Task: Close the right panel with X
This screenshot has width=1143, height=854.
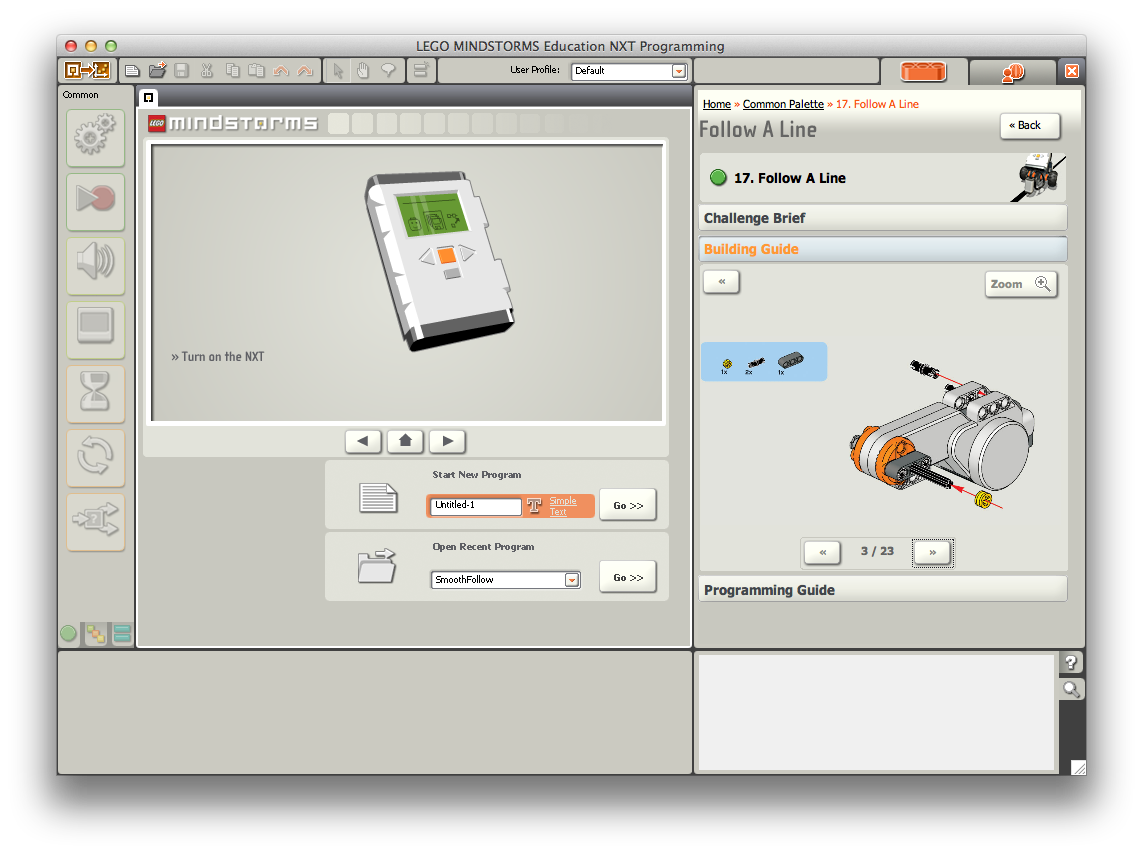Action: [1072, 71]
